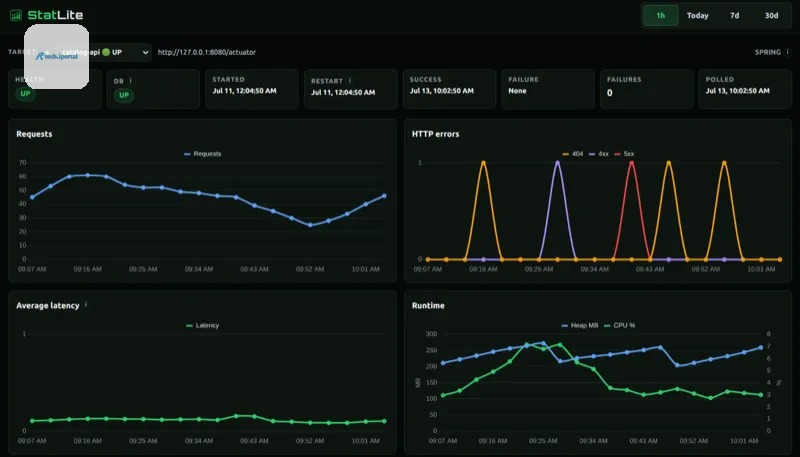
Task: Click the FAILURES count 0
Action: coord(610,93)
